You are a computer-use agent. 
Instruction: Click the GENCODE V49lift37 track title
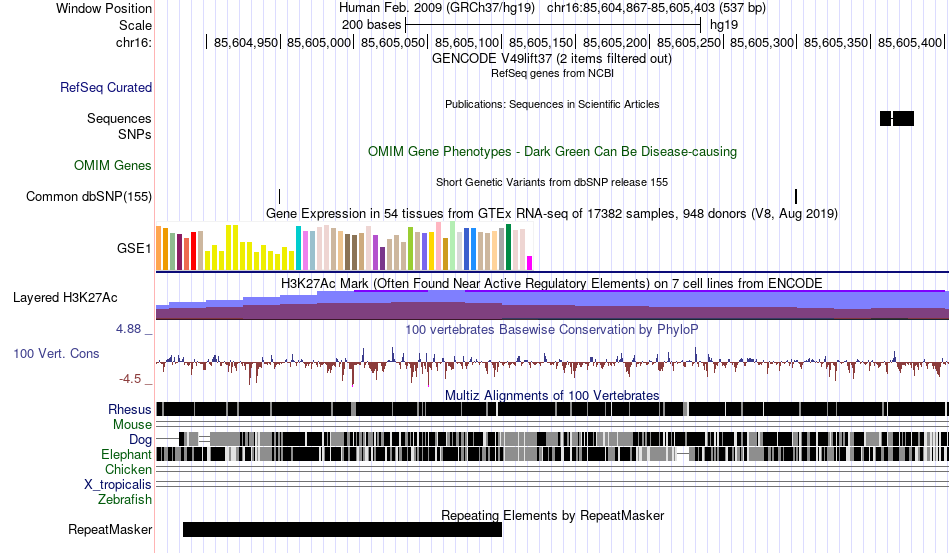coord(552,59)
